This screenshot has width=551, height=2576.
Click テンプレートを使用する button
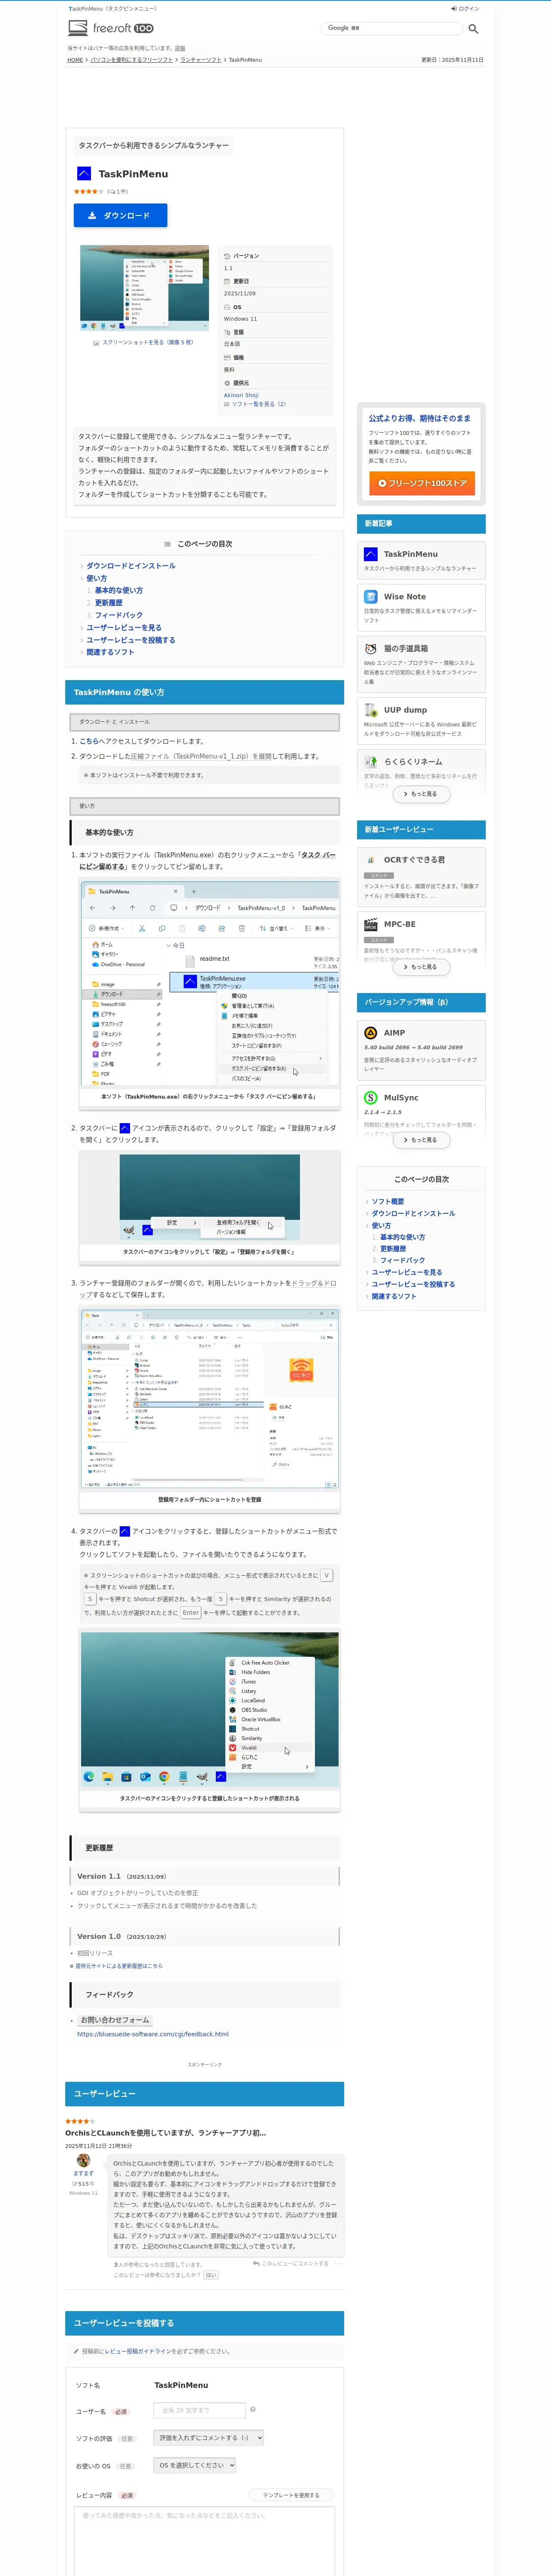click(291, 2495)
